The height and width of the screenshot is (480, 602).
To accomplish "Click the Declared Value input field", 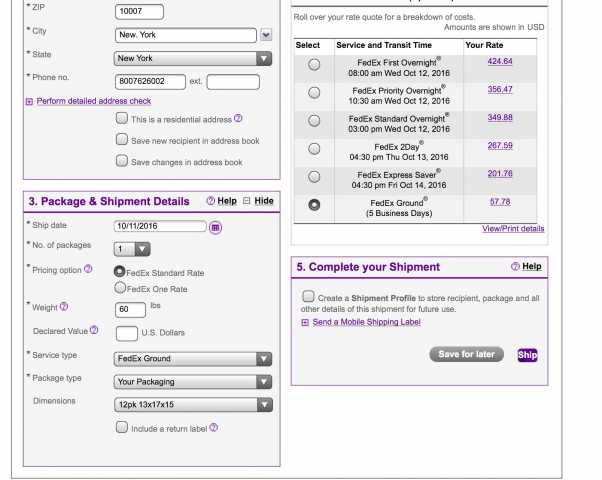I will coord(127,333).
